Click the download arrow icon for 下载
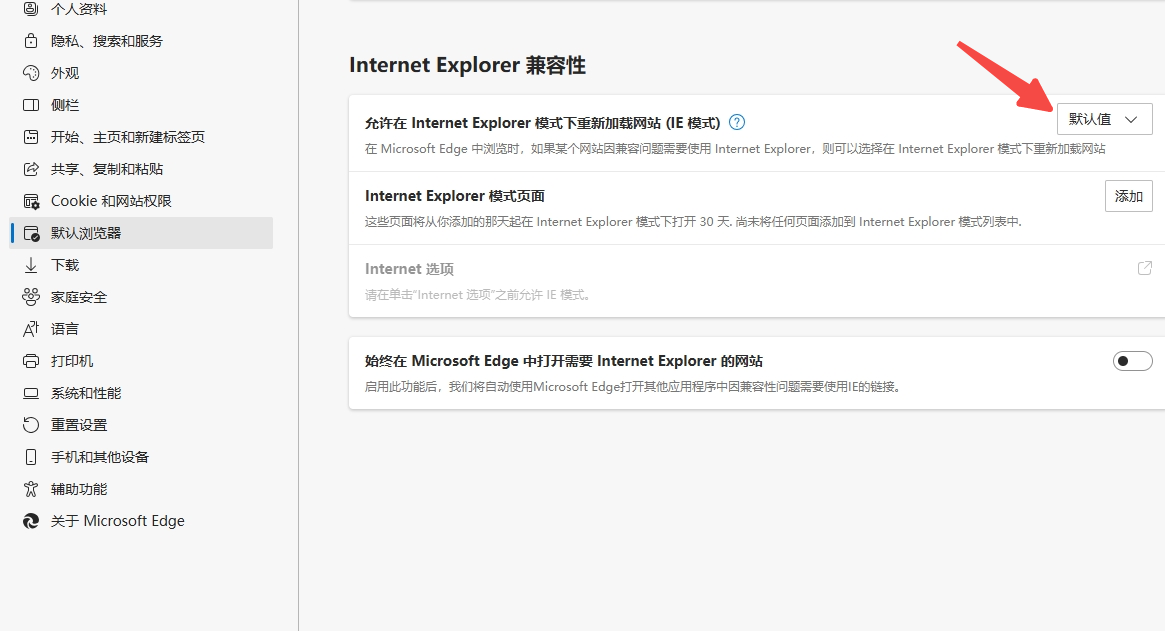 30,265
